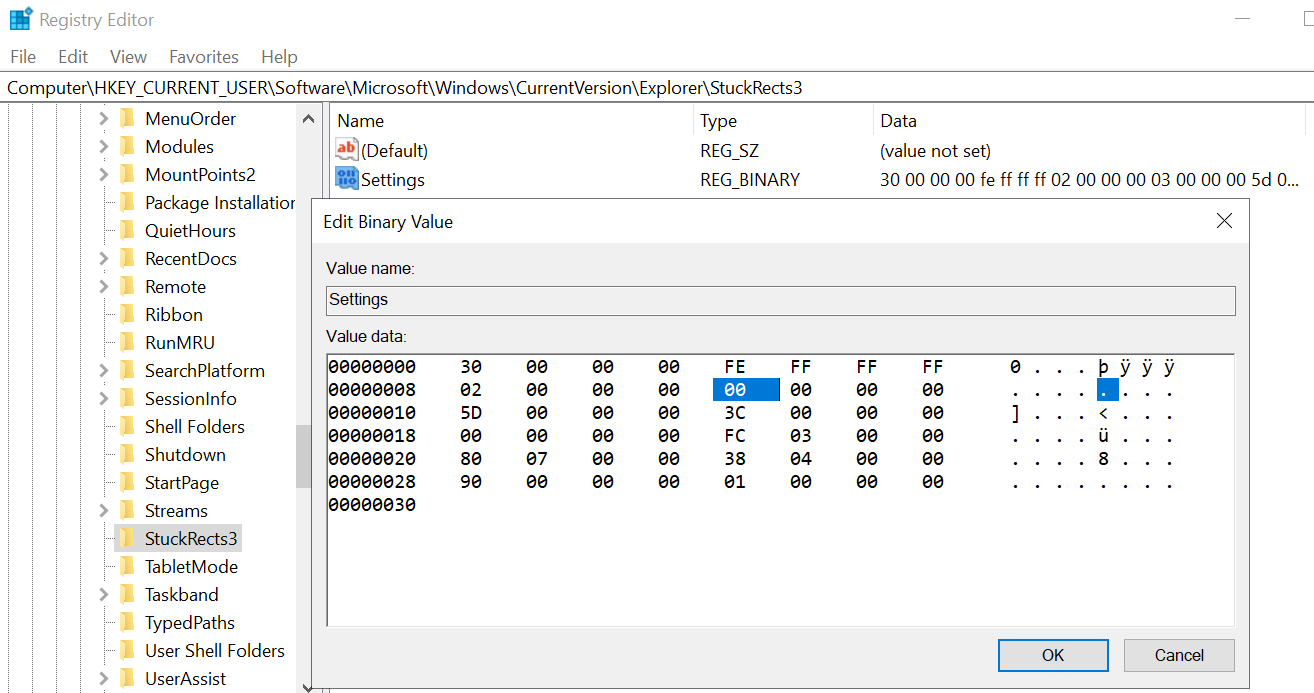Click the TypedPaths folder icon
1314x693 pixels.
127,622
